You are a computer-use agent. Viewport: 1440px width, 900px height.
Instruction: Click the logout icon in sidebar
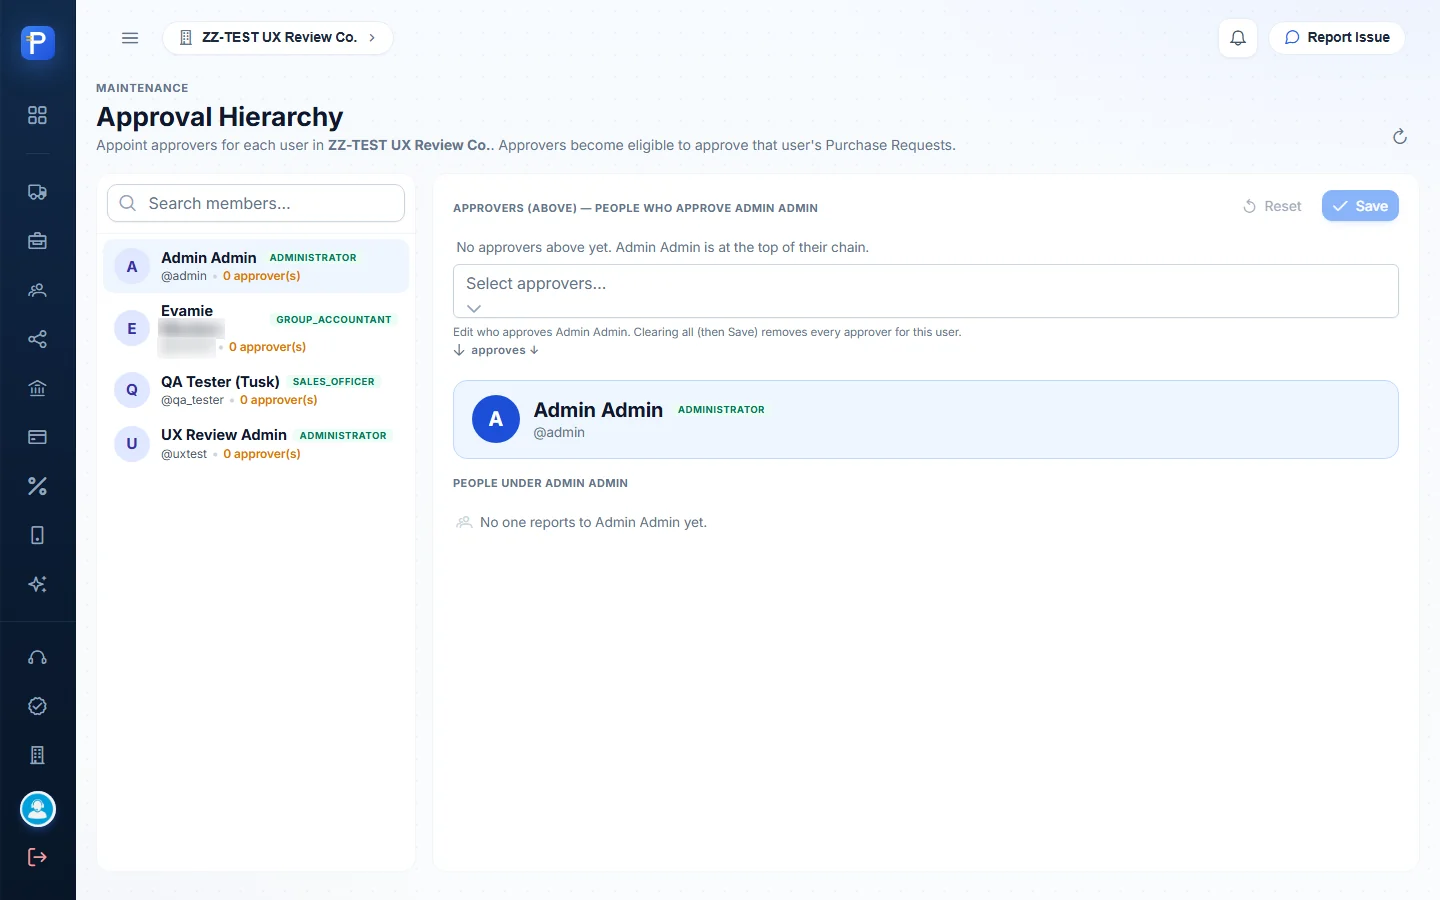click(x=37, y=857)
